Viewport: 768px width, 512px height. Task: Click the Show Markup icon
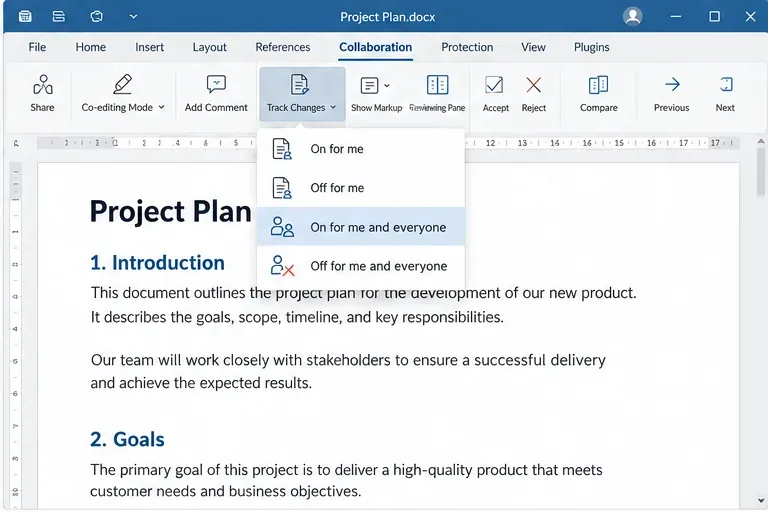[369, 86]
